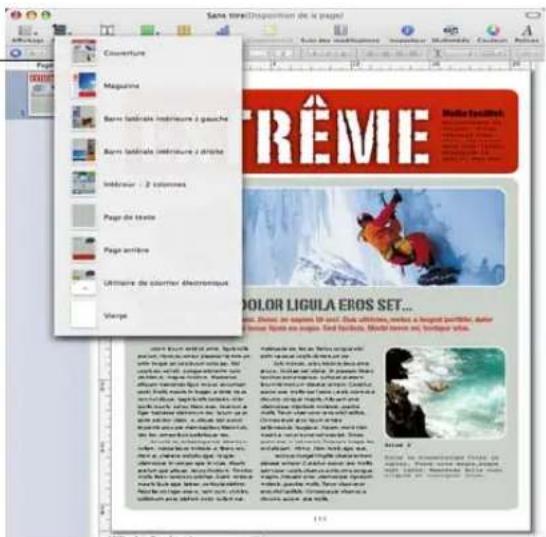Image resolution: width=546 pixels, height=537 pixels.
Task: Open the Multimédia browser
Action: point(451,34)
